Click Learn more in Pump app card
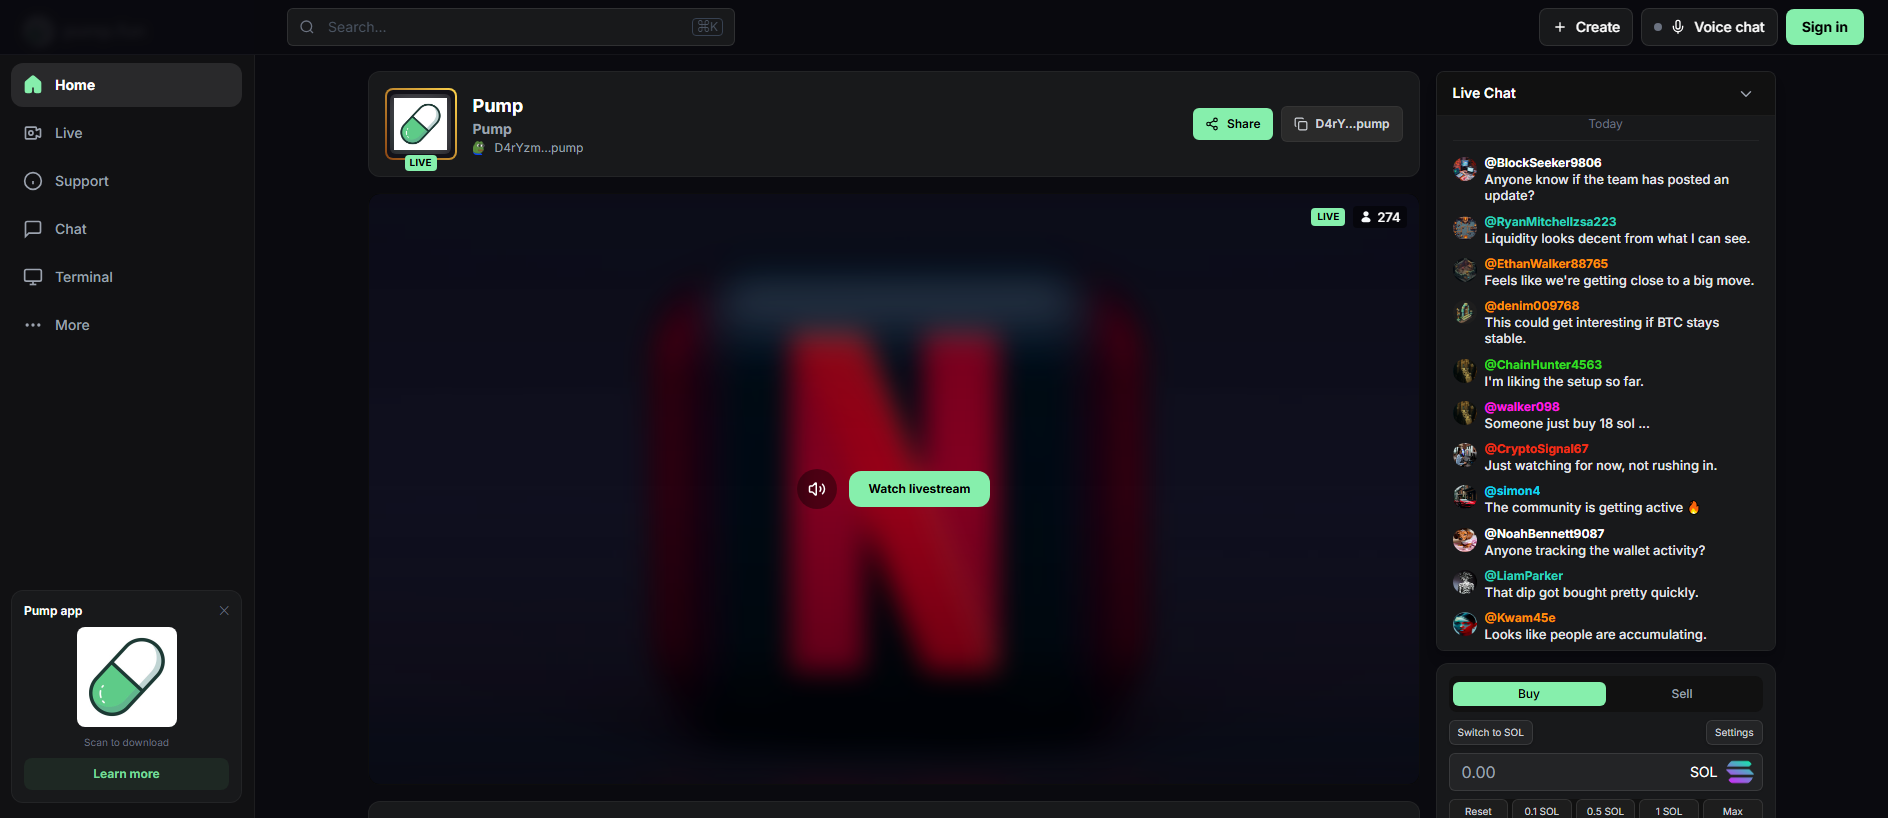The width and height of the screenshot is (1888, 818). [x=126, y=774]
